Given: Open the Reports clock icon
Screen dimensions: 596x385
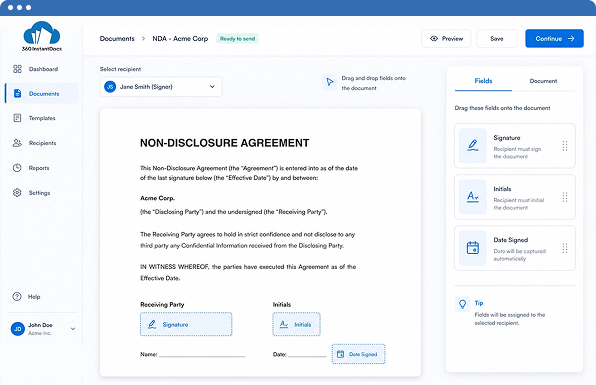Looking at the screenshot, I should [17, 168].
